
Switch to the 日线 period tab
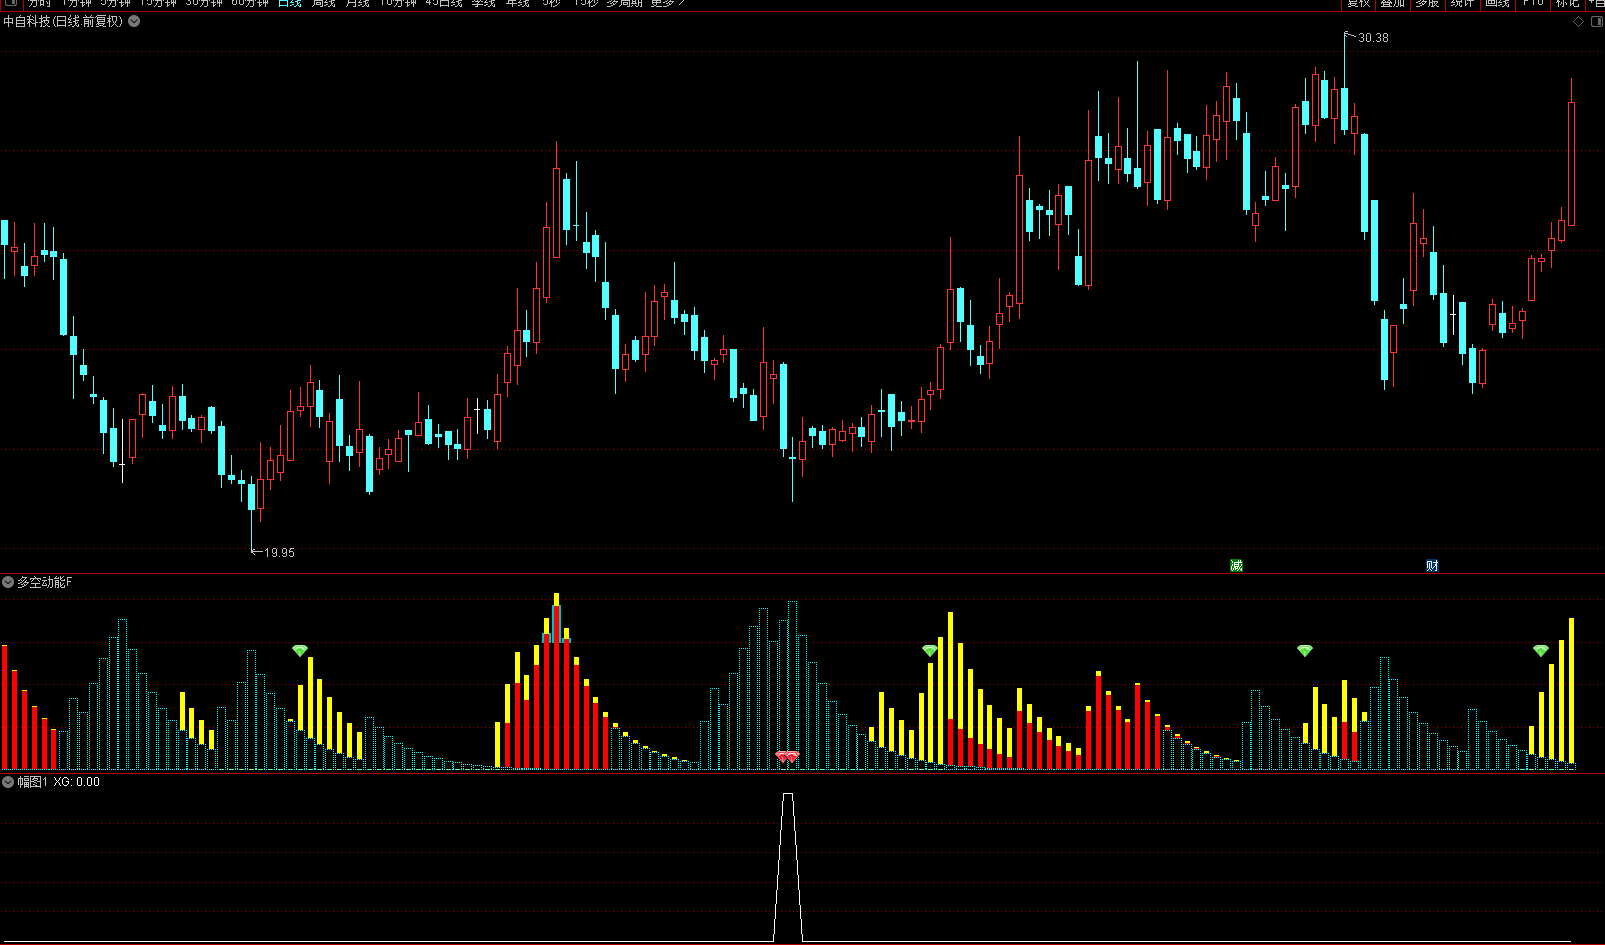[x=290, y=4]
